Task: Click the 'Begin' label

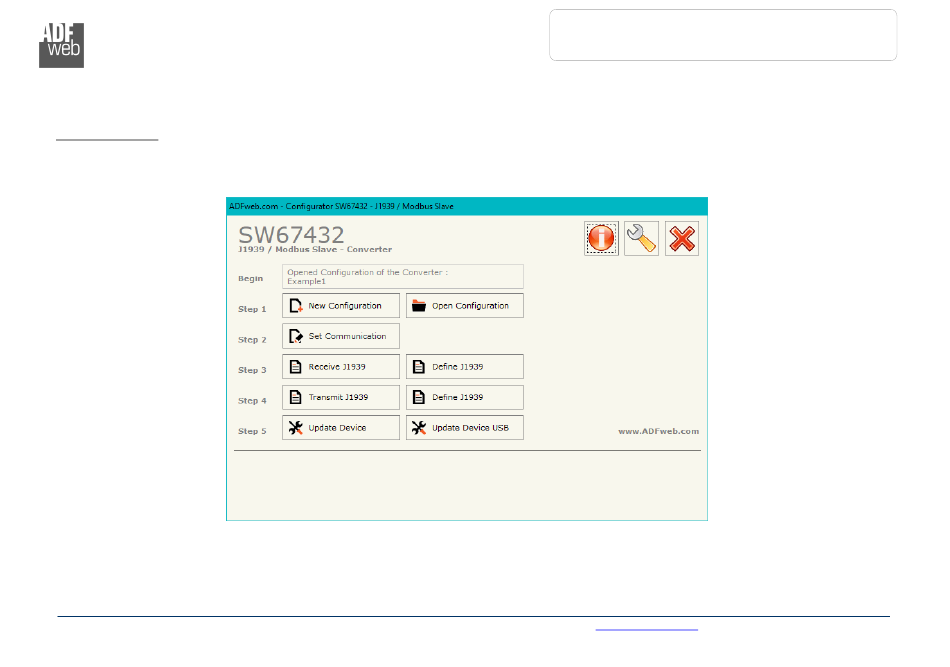Action: pos(251,279)
